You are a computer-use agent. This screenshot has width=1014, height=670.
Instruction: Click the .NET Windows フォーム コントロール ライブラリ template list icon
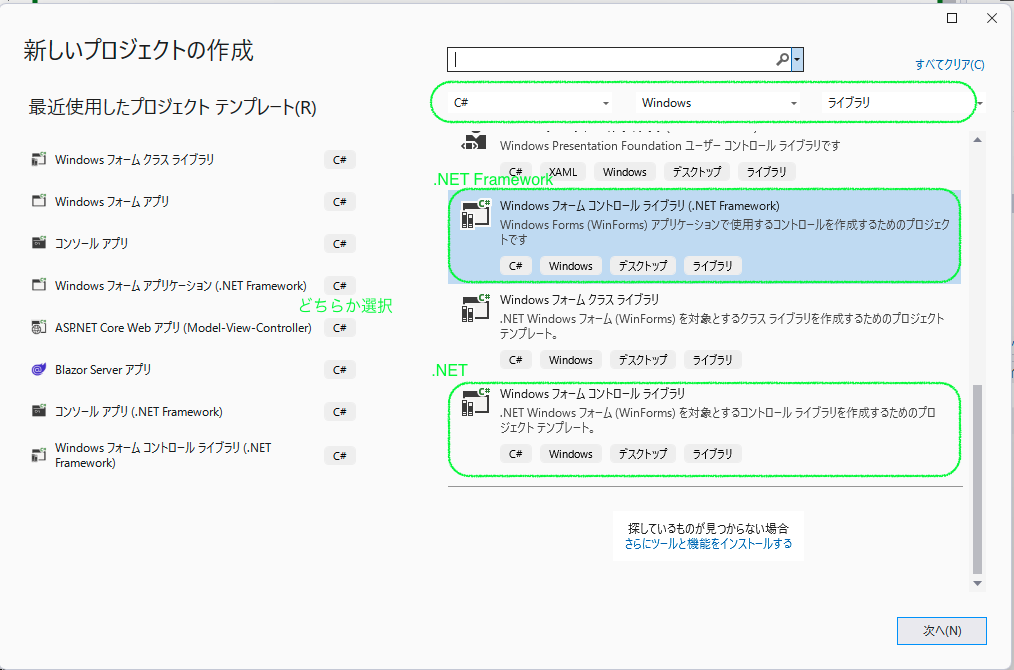point(475,402)
